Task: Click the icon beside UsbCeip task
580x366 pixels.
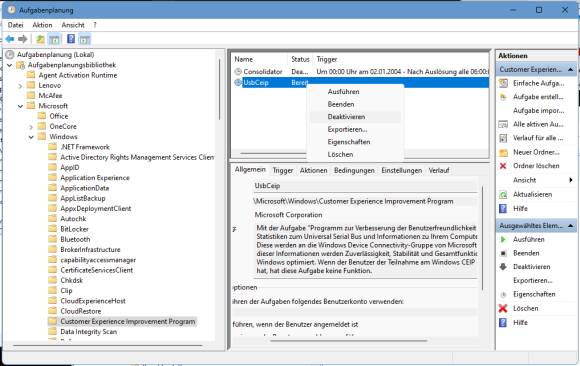Action: click(238, 82)
